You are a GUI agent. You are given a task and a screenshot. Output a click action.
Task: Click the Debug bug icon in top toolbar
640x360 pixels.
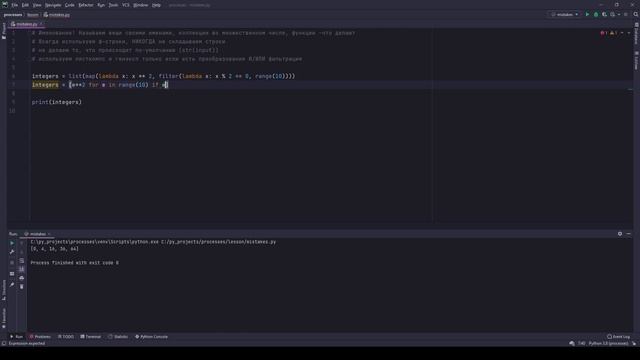tap(596, 14)
